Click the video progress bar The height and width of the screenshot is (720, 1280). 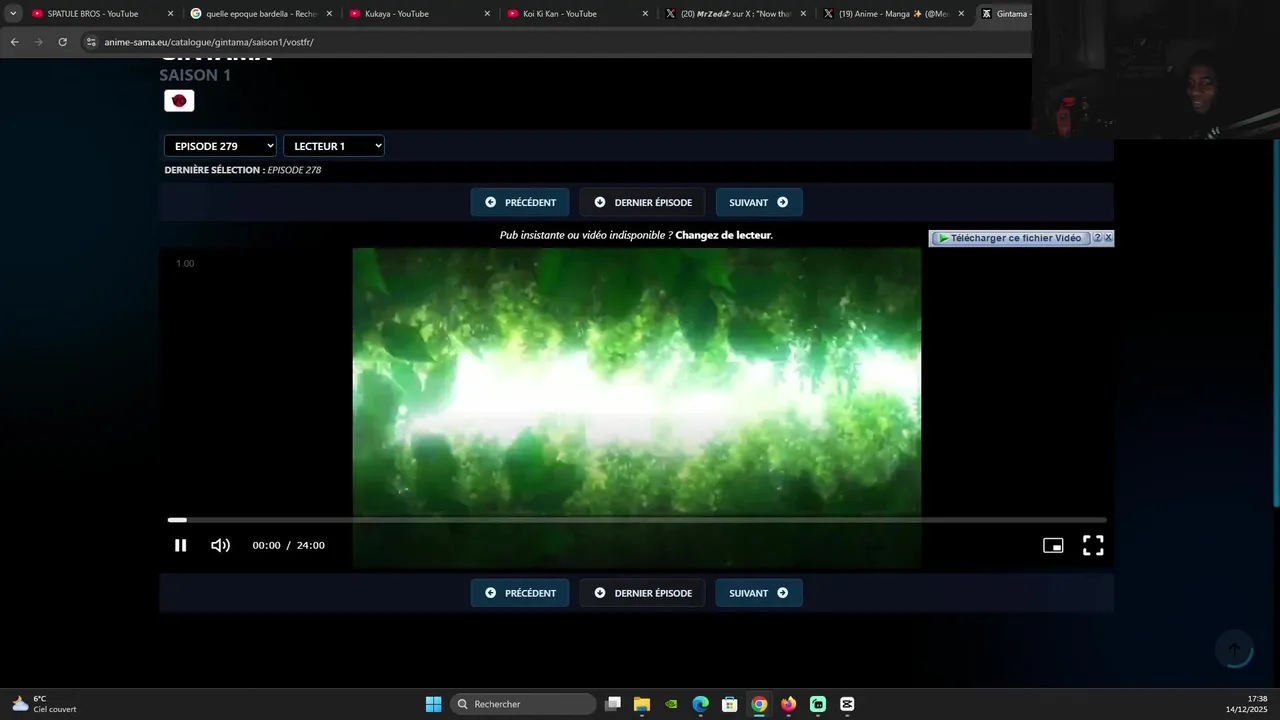pos(637,520)
